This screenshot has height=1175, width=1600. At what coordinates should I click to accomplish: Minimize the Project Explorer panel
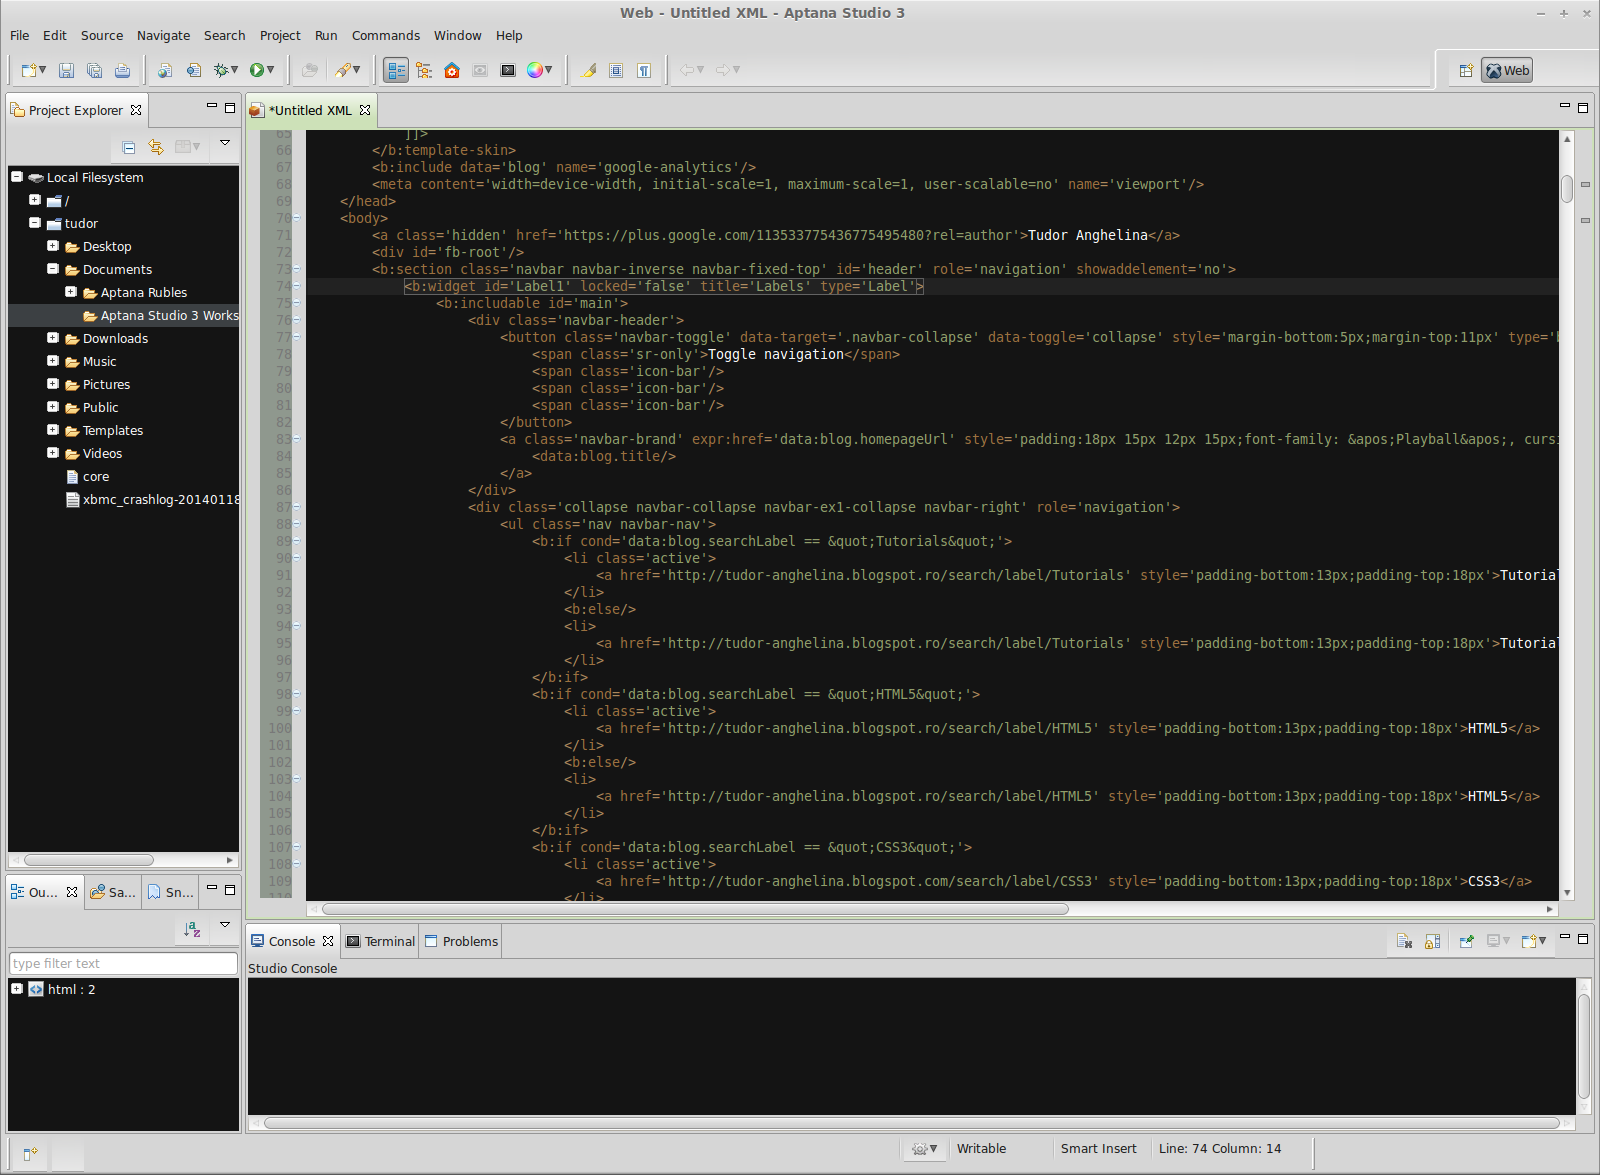tap(212, 106)
